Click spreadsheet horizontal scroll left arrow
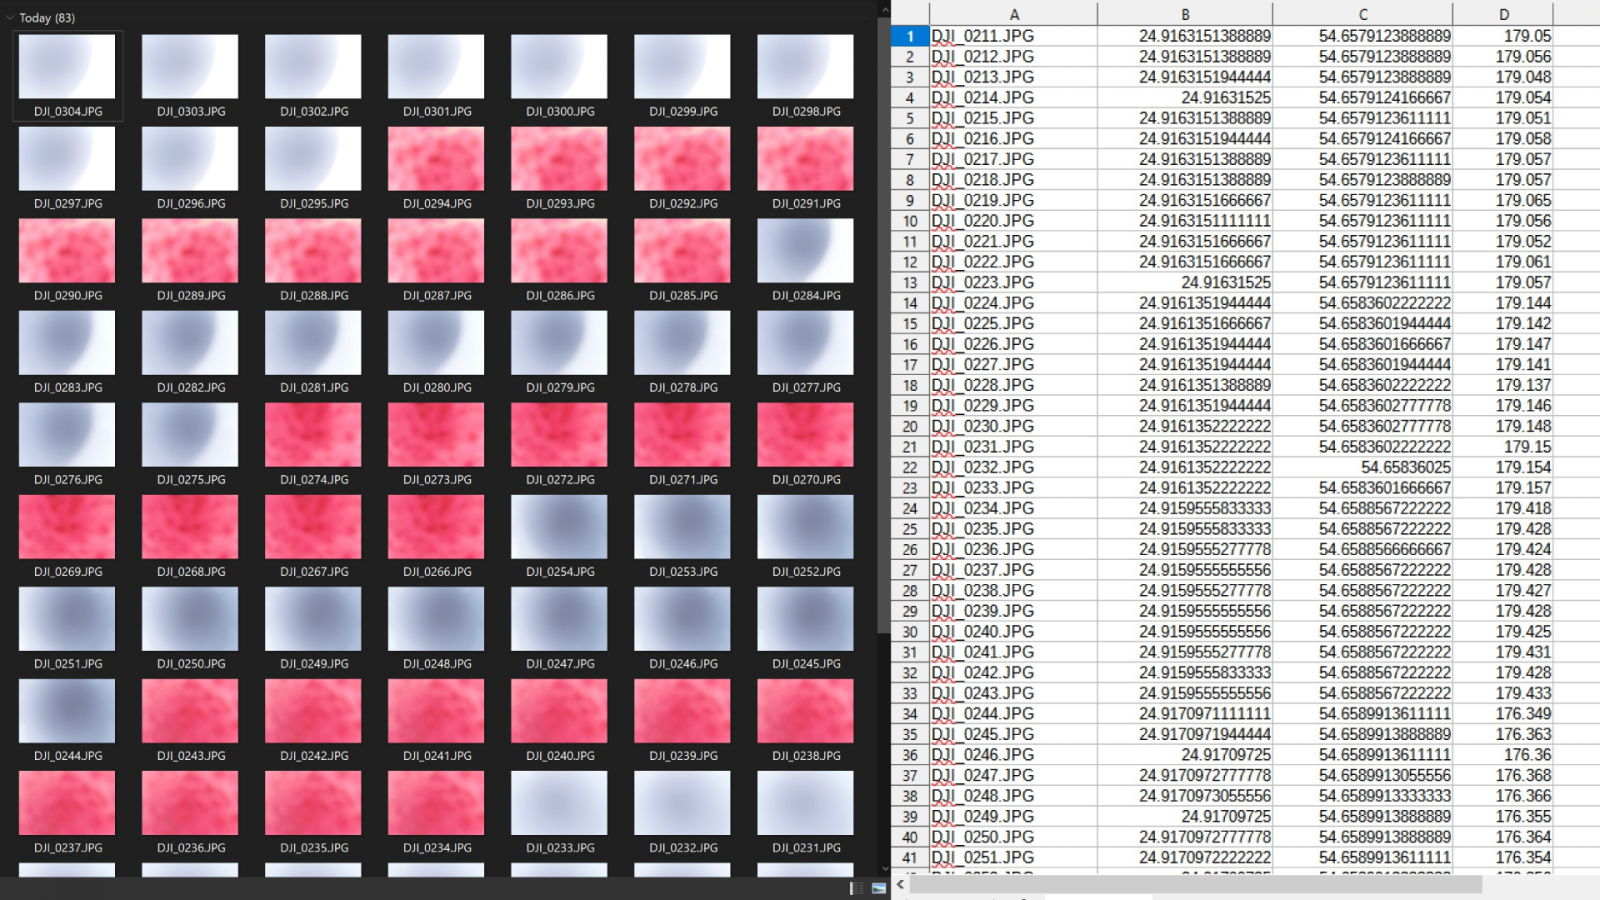This screenshot has height=900, width=1600. click(901, 885)
